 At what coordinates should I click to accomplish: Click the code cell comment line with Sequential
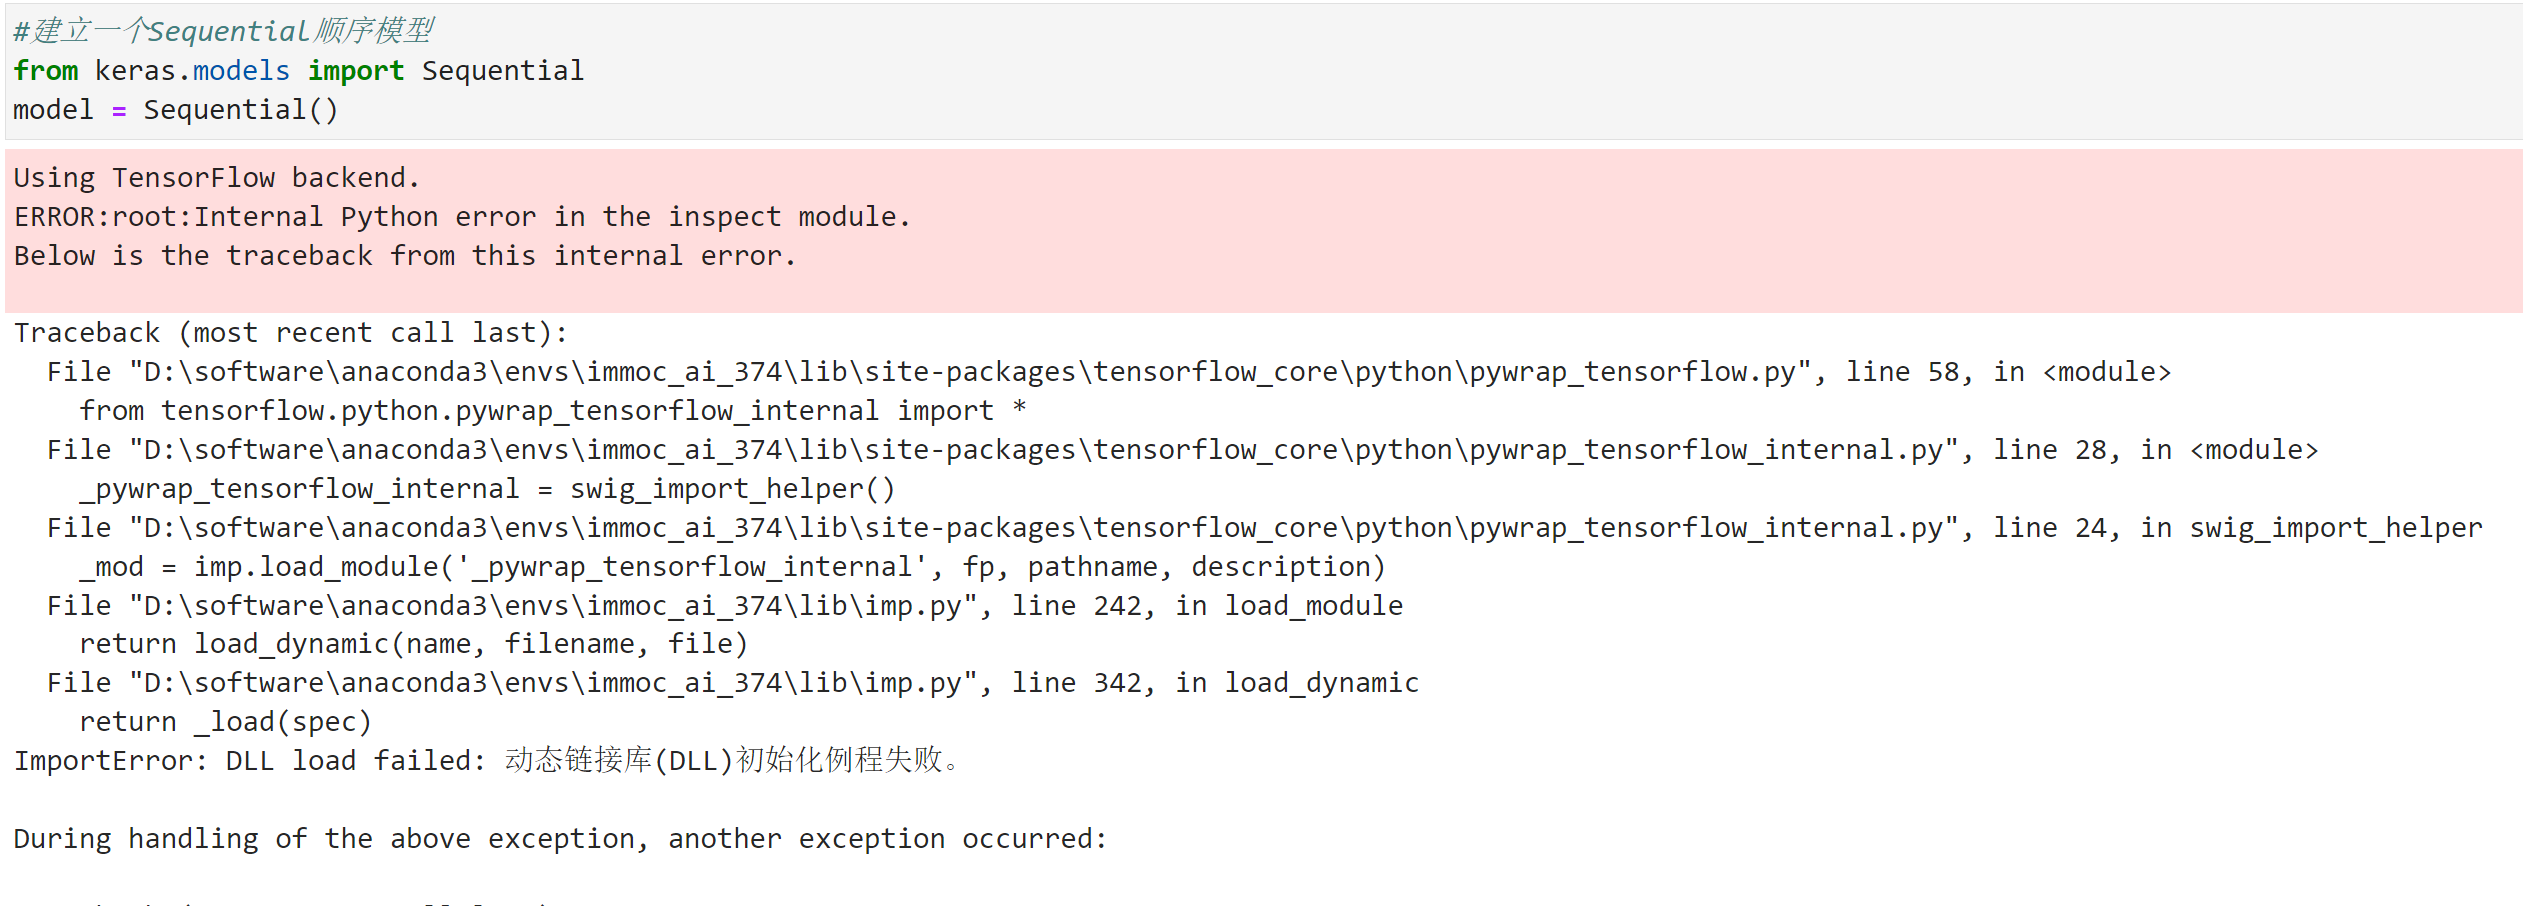click(222, 31)
